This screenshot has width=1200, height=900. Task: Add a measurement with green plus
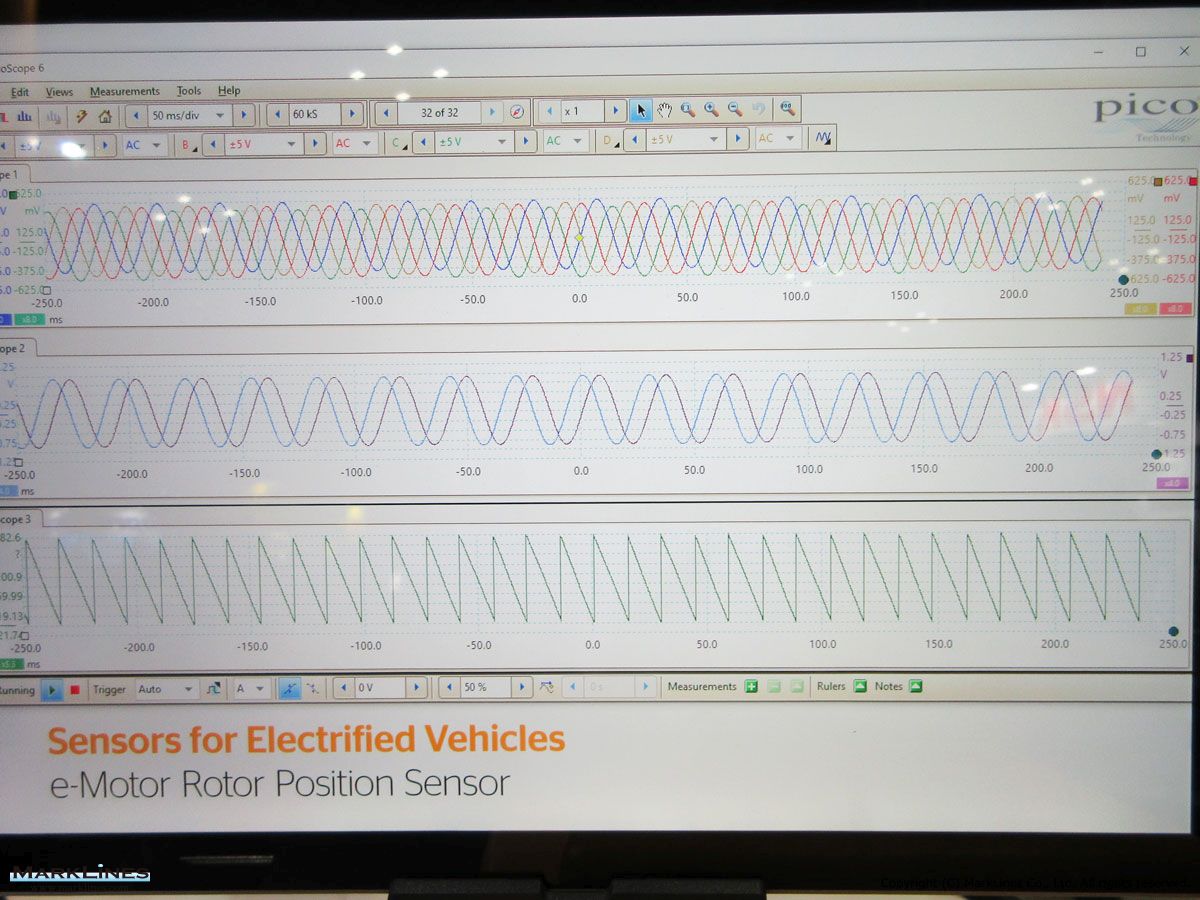(752, 686)
